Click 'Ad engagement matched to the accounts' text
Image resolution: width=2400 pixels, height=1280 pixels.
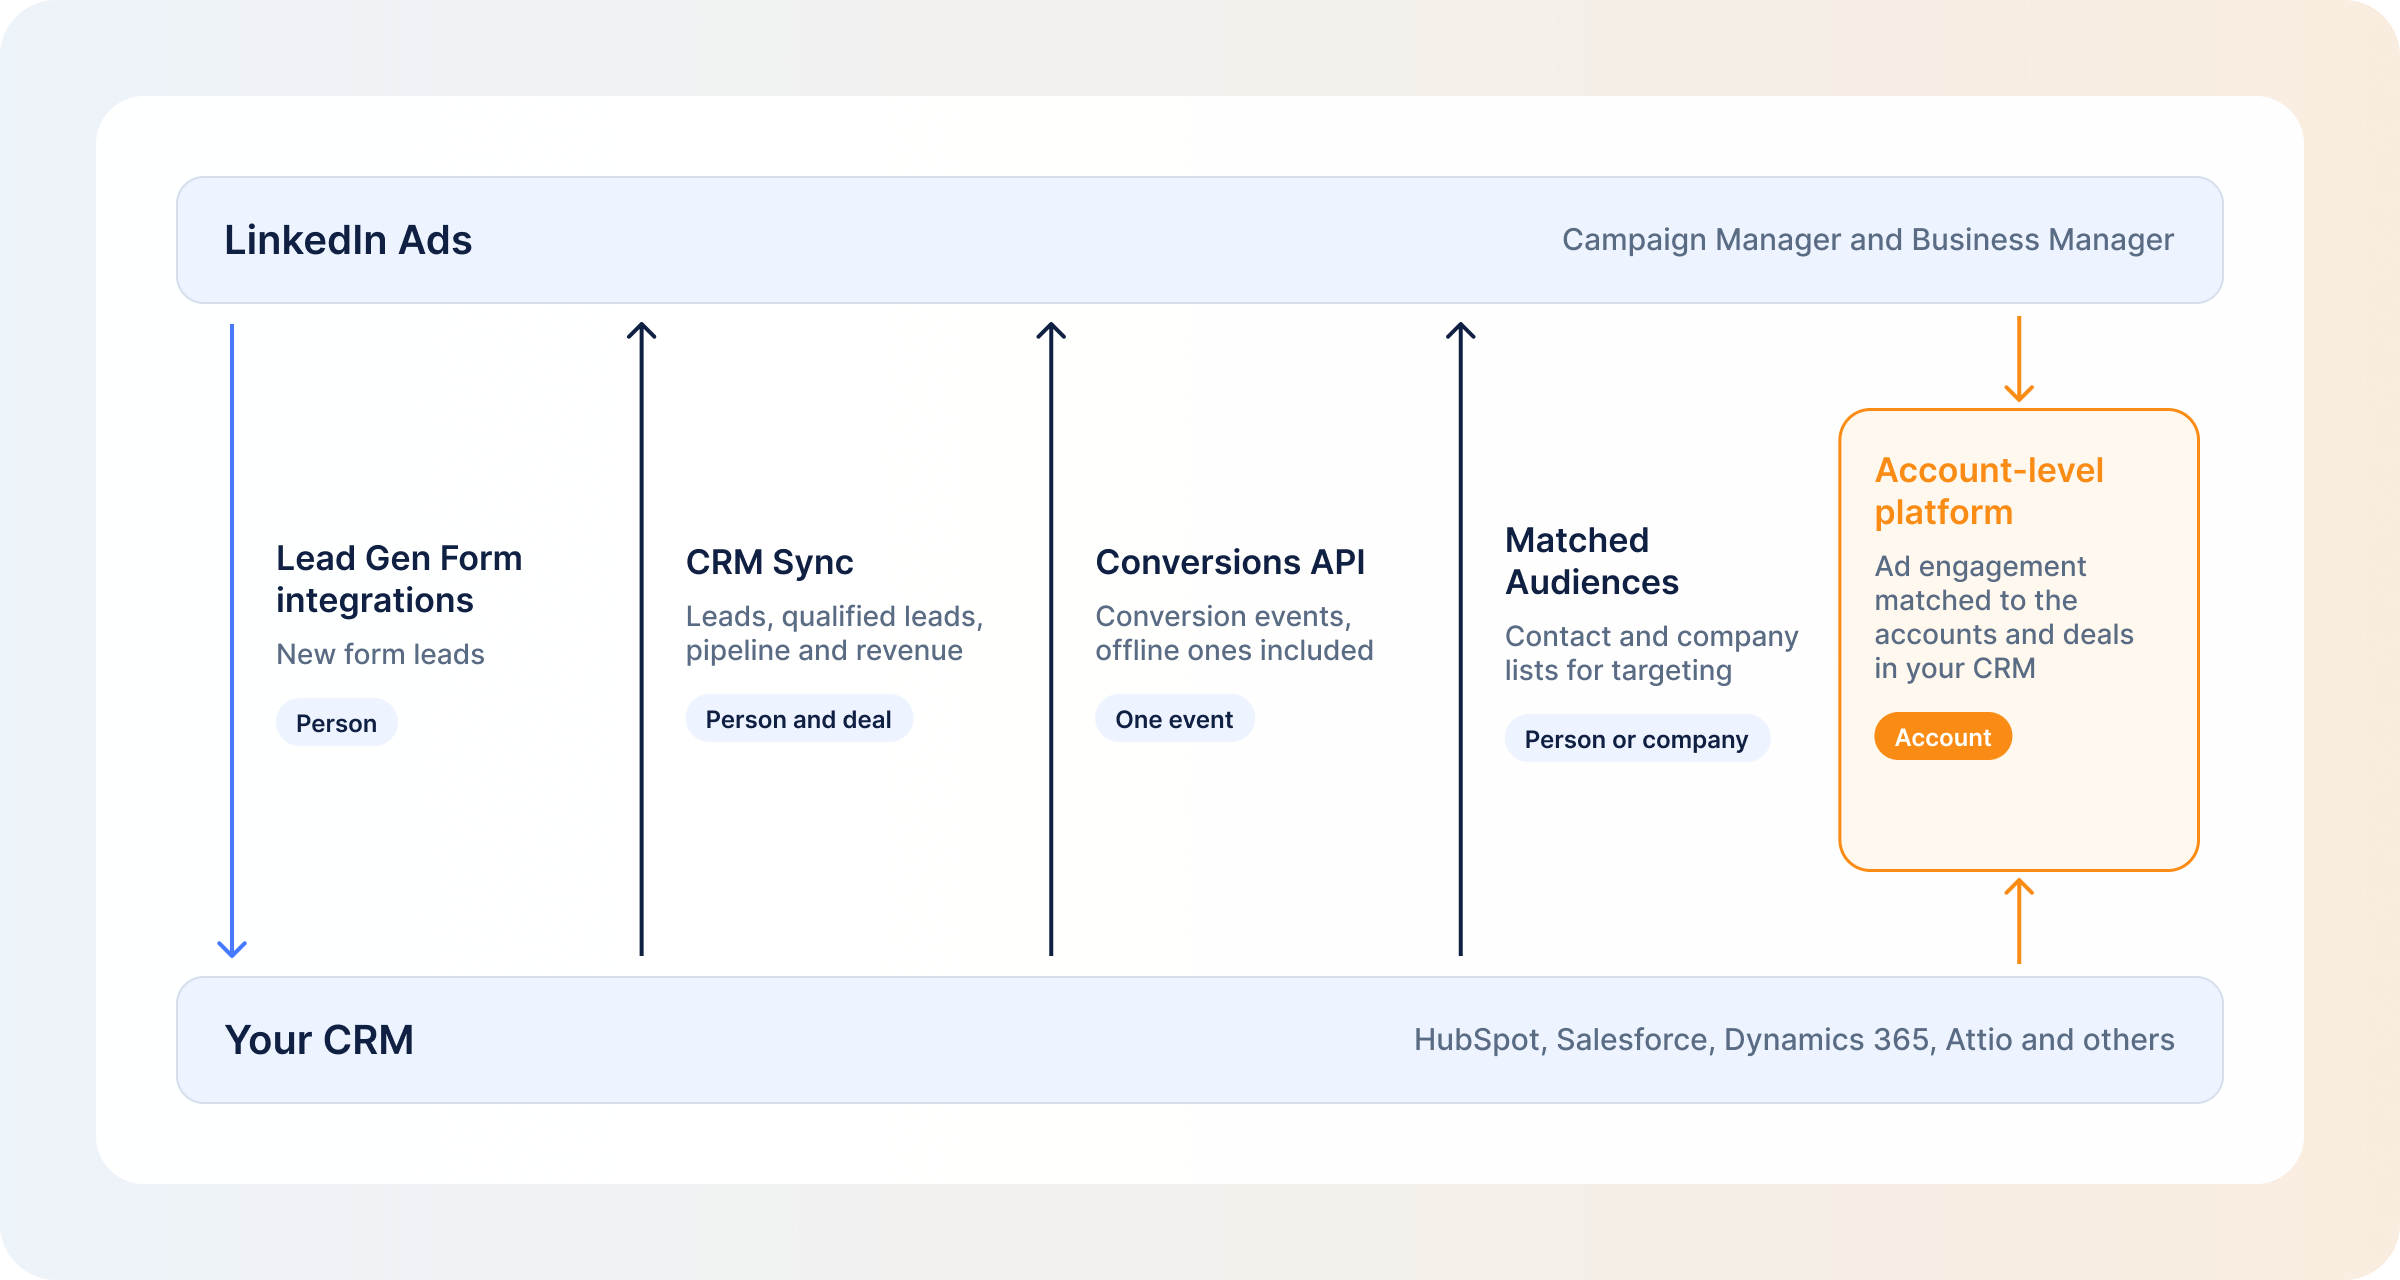[2004, 617]
